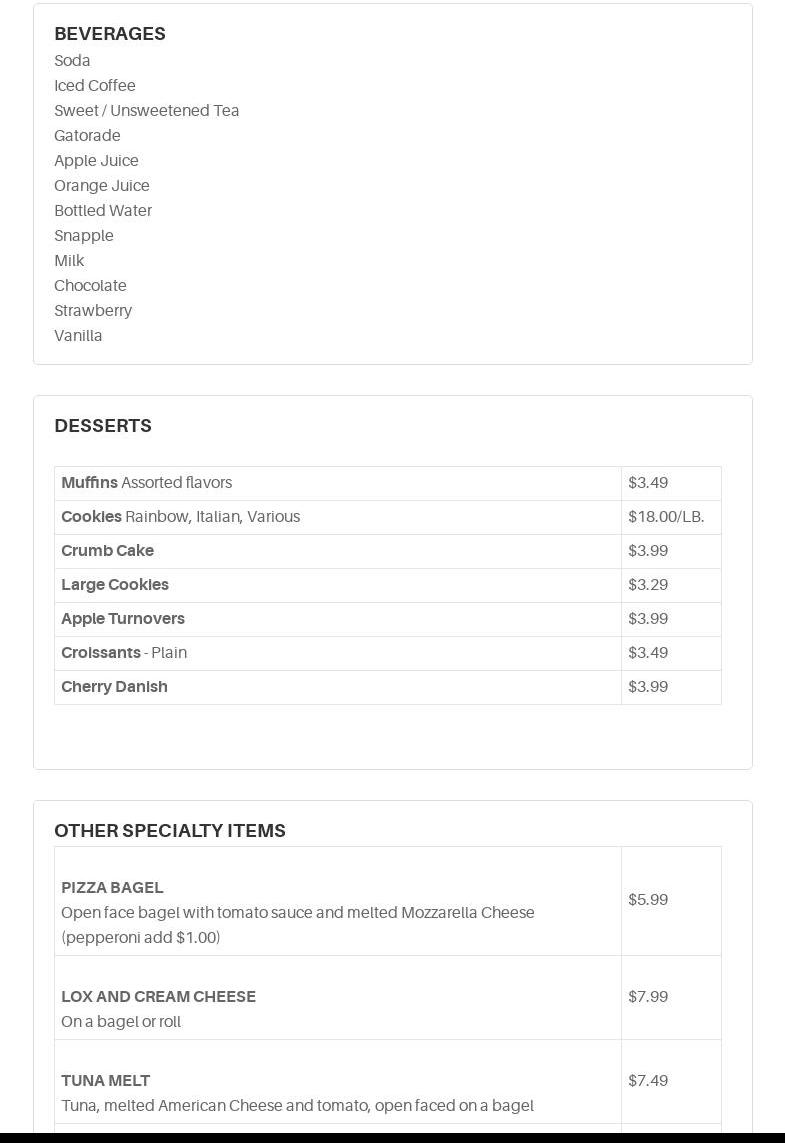Click the LOX AND CREAM CHEESE title
This screenshot has width=785, height=1143.
[158, 997]
